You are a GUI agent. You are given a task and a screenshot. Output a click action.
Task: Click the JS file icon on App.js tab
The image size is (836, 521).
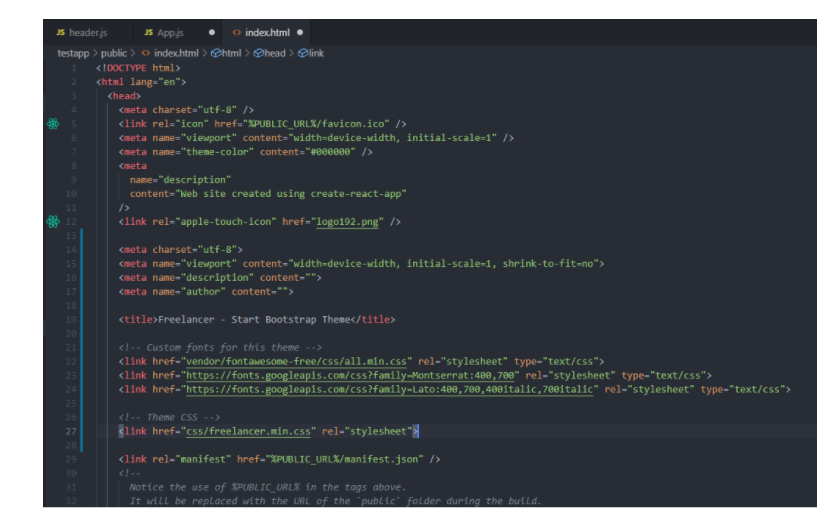[x=149, y=33]
